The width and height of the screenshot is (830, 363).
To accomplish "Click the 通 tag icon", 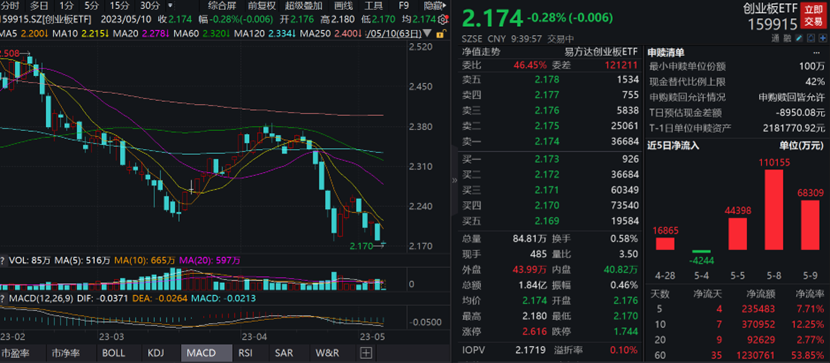I will point(775,38).
